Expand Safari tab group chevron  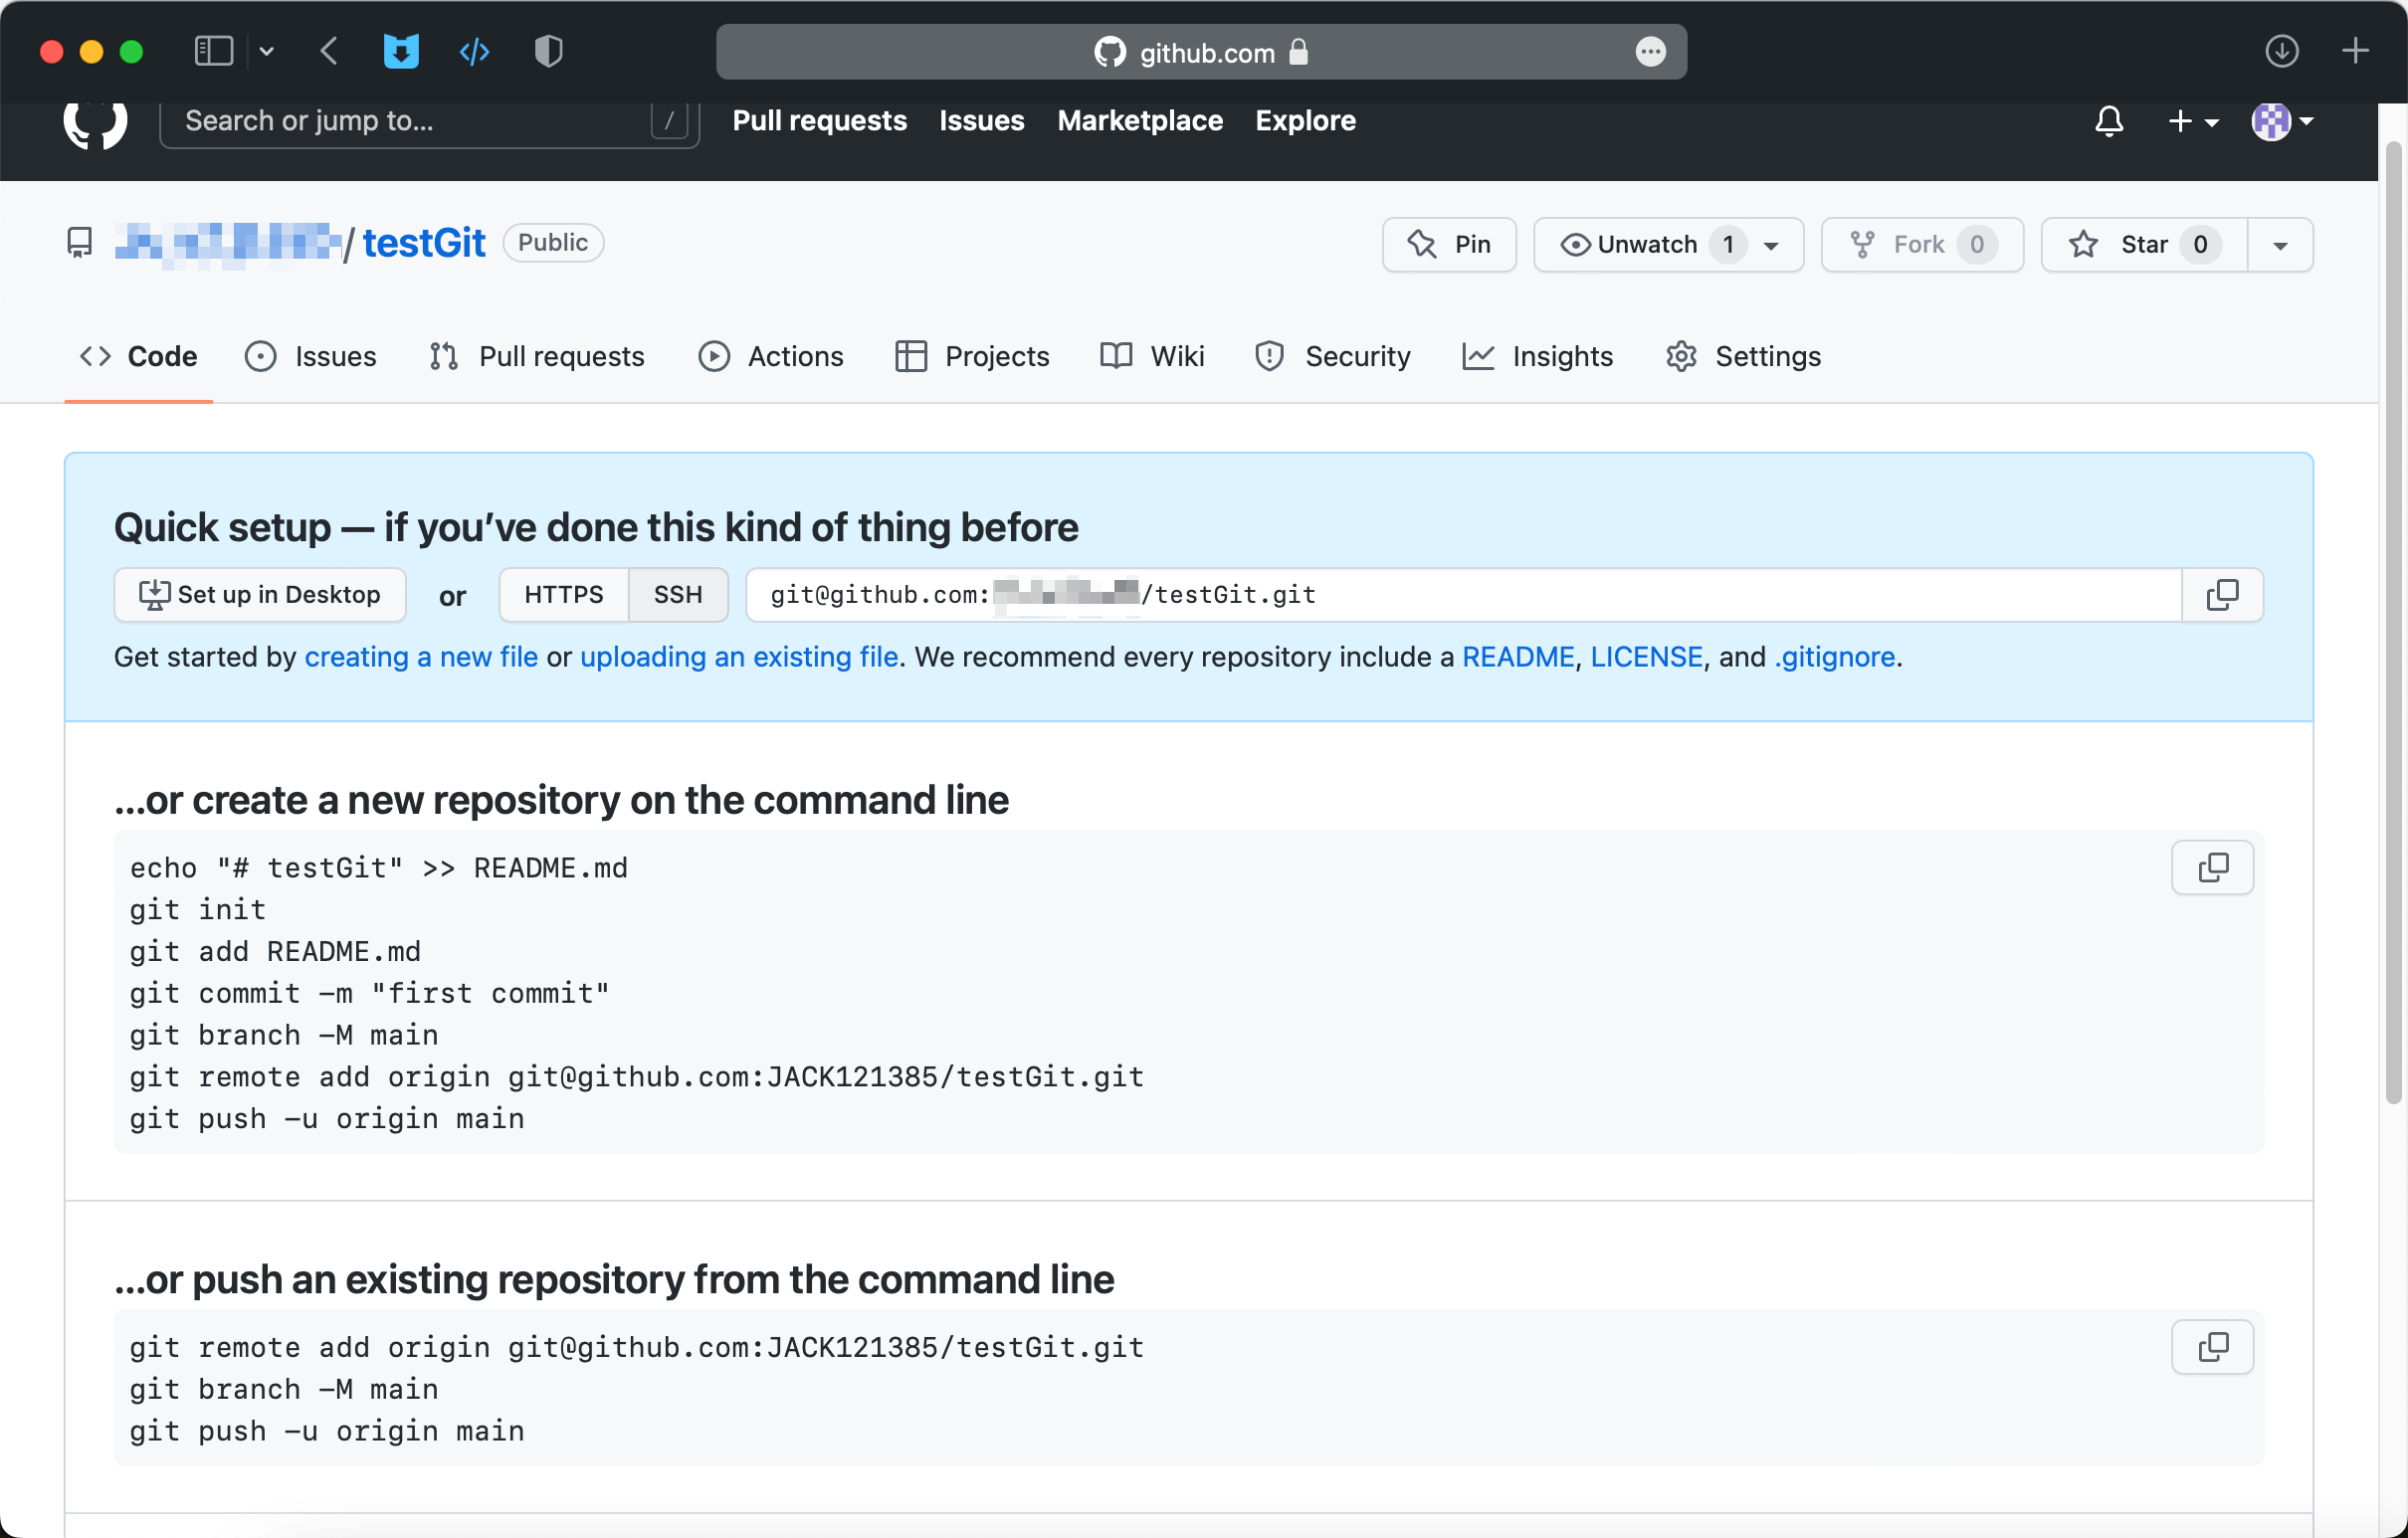pyautogui.click(x=266, y=50)
